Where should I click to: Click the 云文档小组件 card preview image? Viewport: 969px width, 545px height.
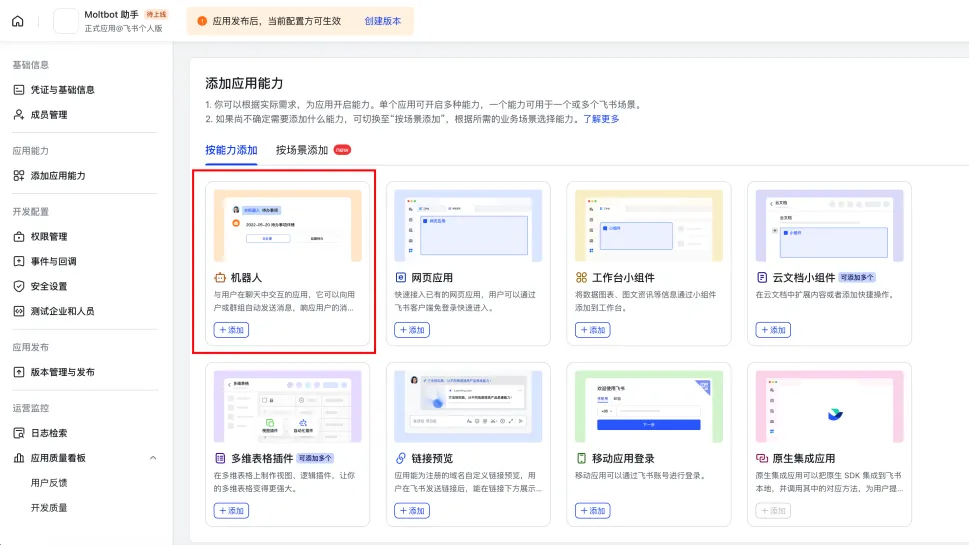[829, 226]
